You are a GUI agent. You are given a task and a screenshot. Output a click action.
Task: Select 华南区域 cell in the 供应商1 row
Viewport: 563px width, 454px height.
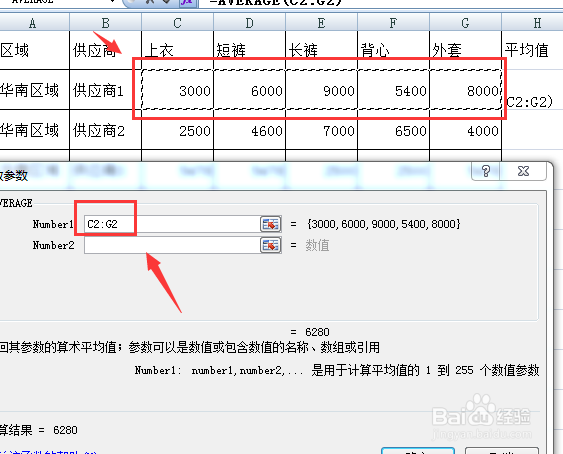click(x=34, y=90)
